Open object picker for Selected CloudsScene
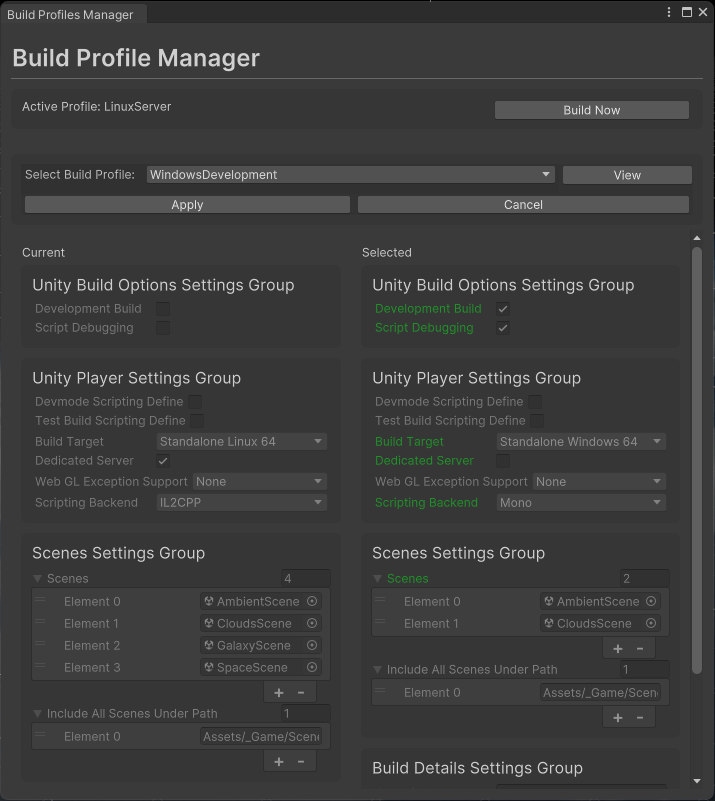 coord(652,623)
